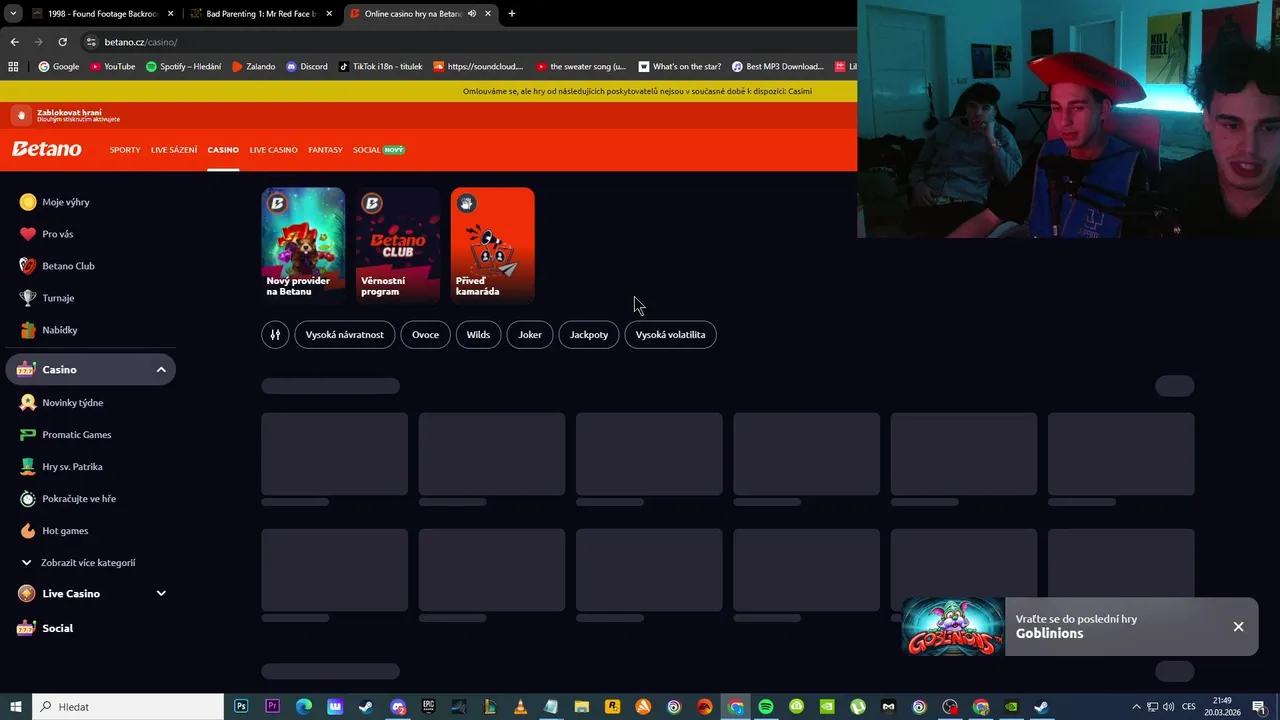
Task: Select the Casino nav tab
Action: point(223,150)
